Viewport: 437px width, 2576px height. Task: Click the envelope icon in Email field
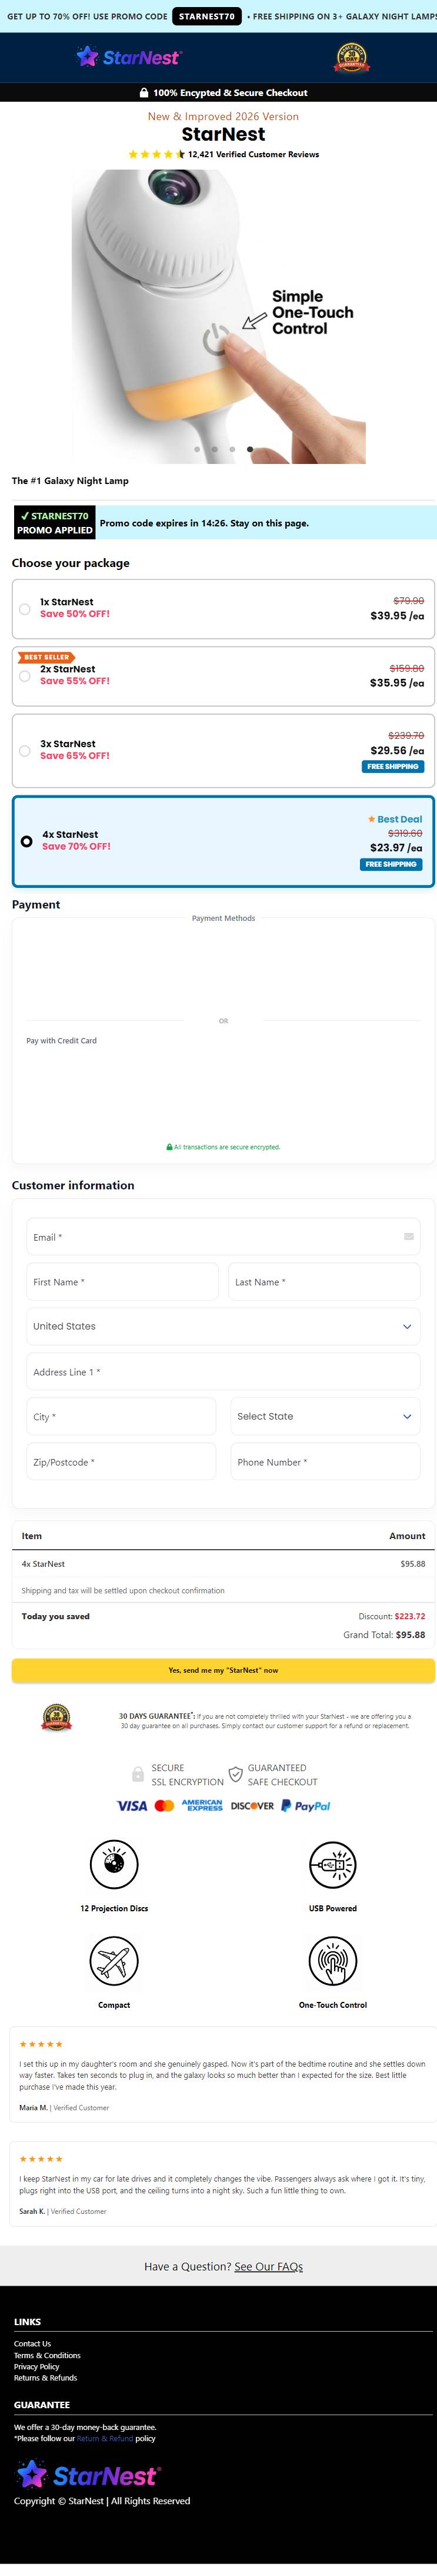[408, 1236]
